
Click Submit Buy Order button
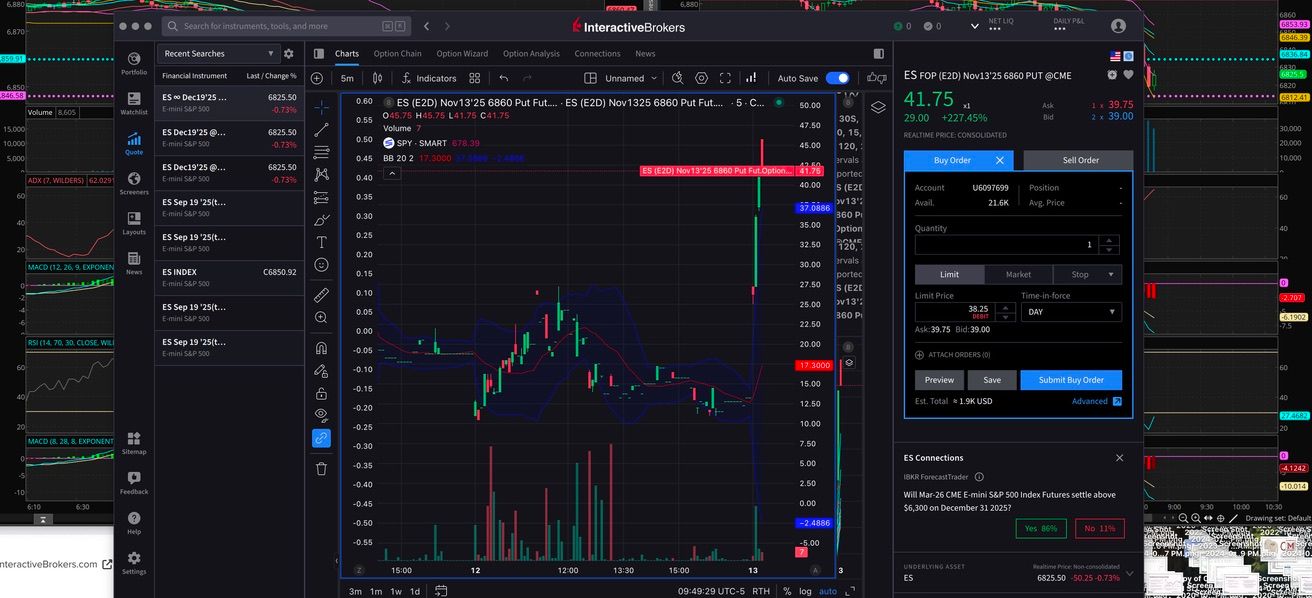(x=1071, y=380)
